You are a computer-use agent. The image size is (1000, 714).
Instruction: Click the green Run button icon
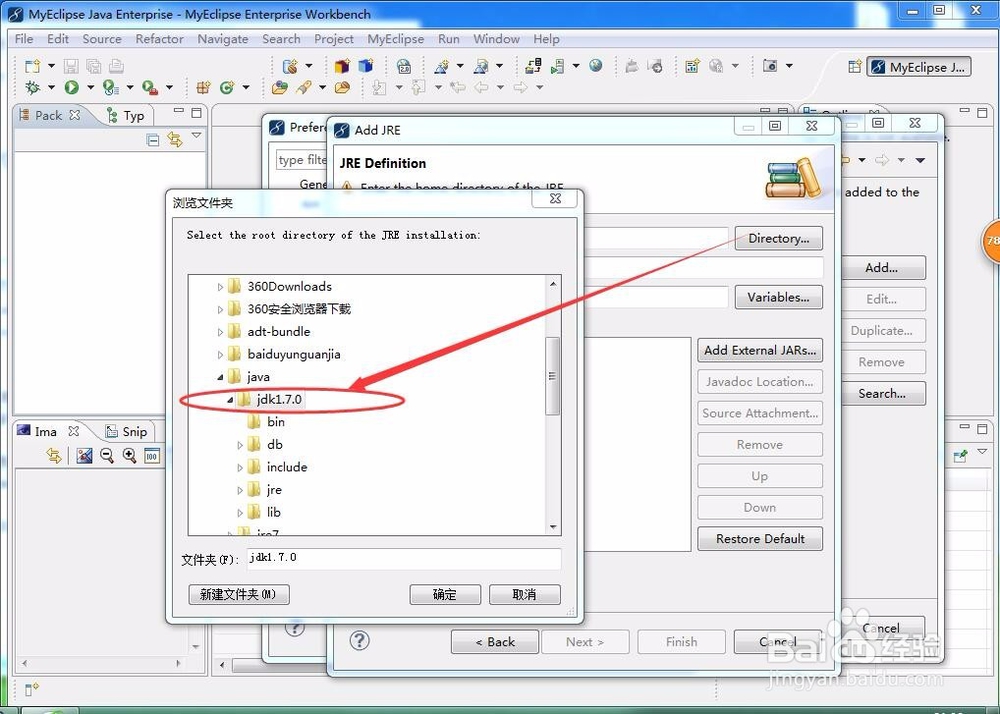[71, 87]
